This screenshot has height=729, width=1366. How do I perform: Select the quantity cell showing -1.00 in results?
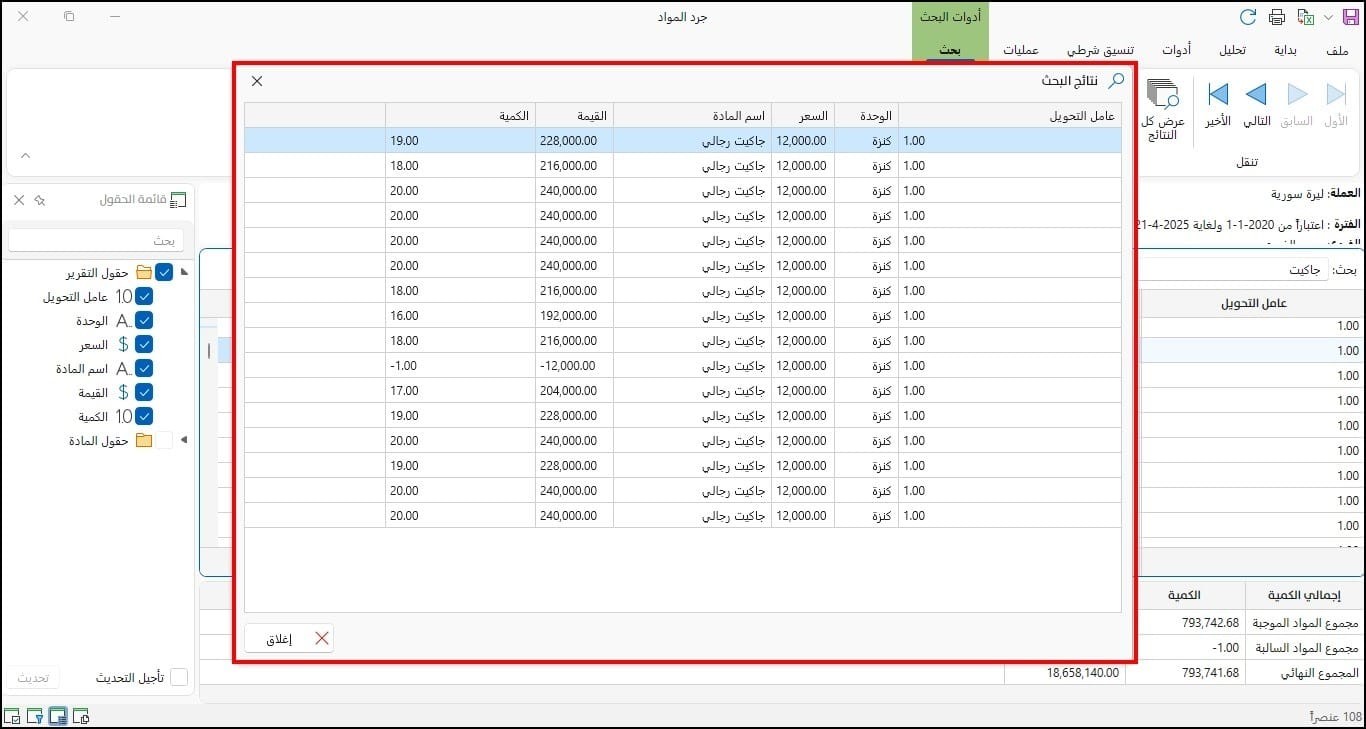pos(461,366)
